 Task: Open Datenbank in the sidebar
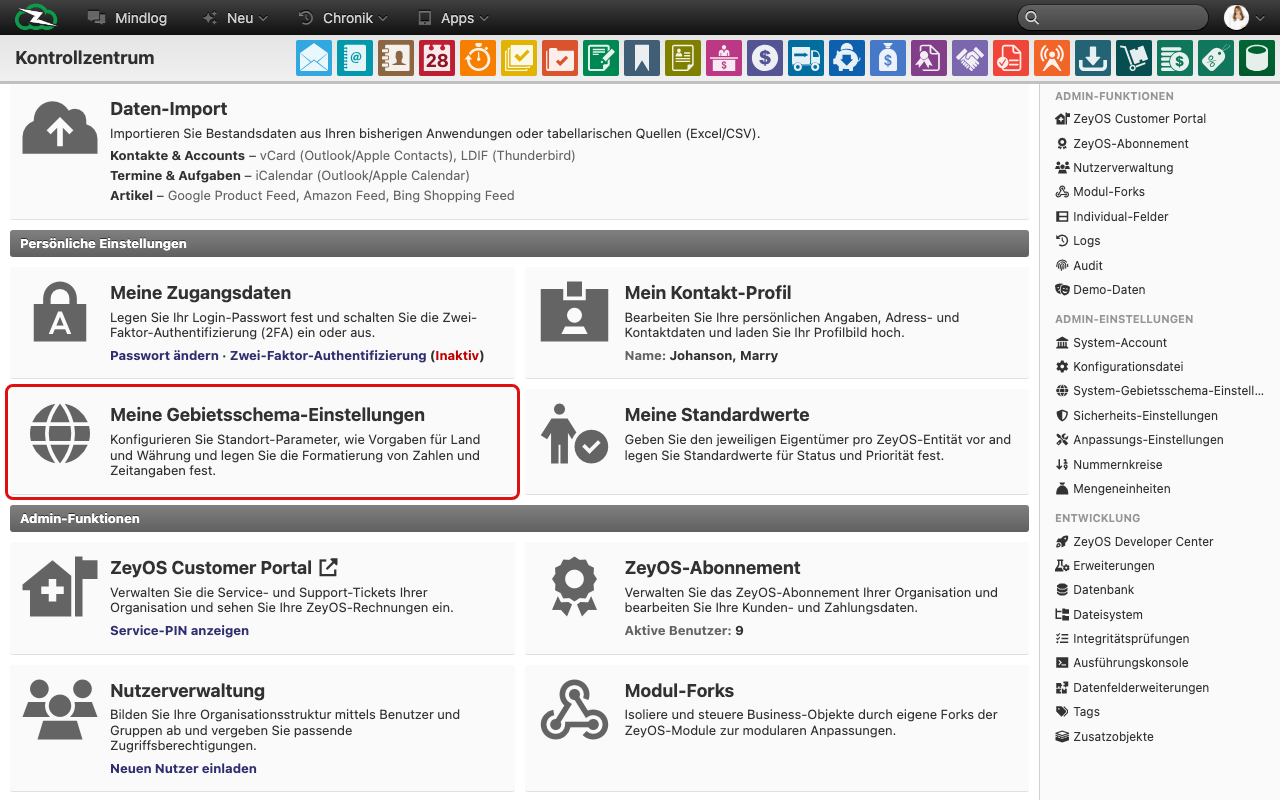[1095, 590]
